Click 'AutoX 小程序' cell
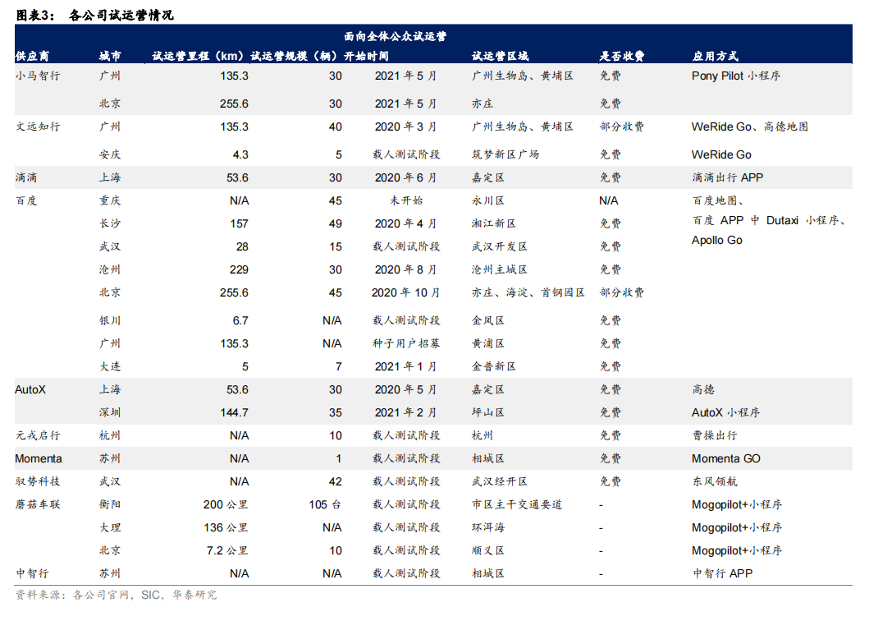Viewport: 869px width, 621px height. (725, 413)
